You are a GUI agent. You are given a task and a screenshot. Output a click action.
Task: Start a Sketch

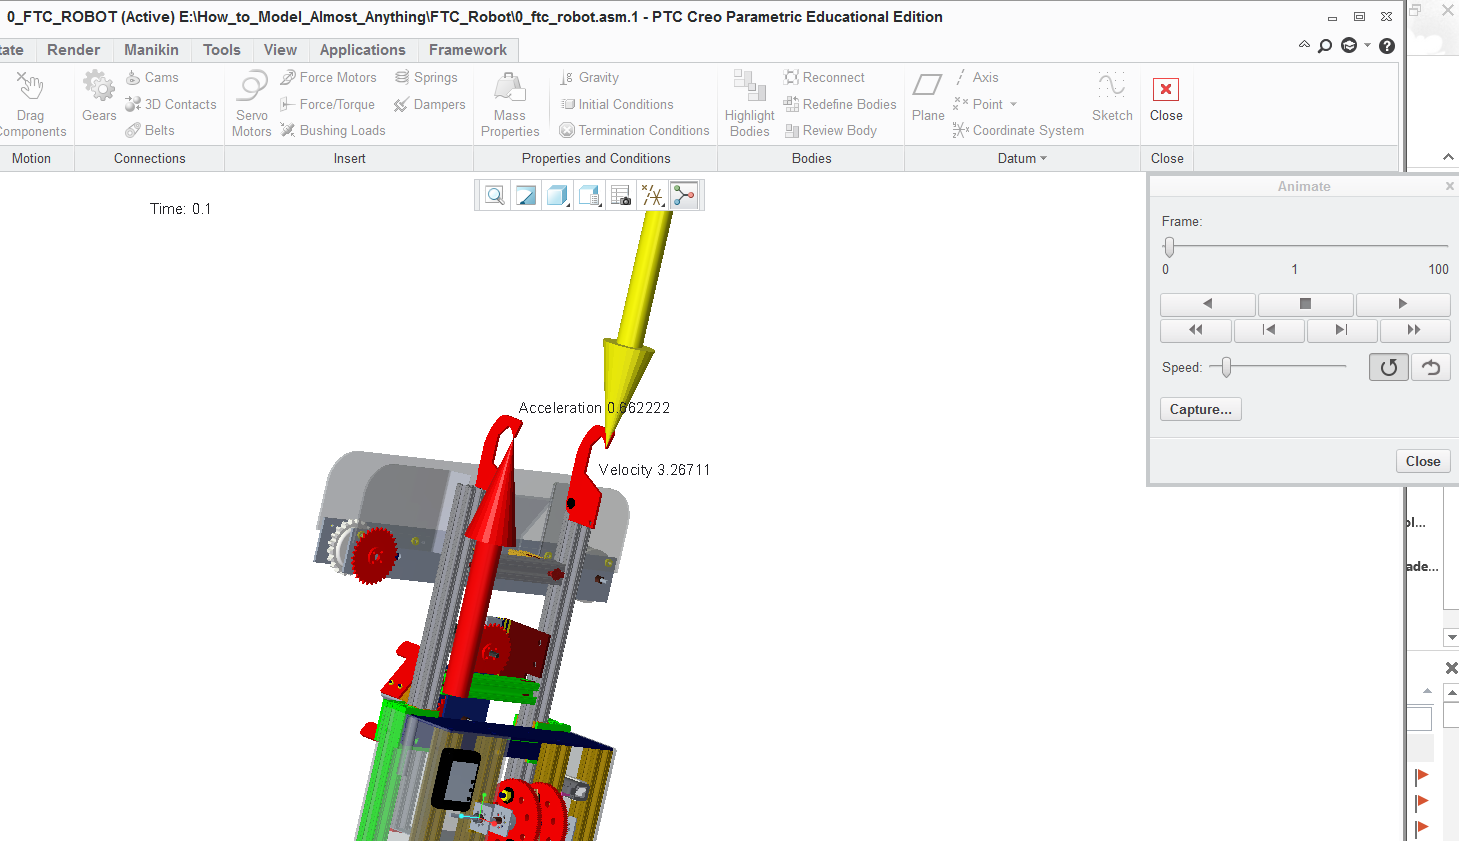coord(1112,96)
